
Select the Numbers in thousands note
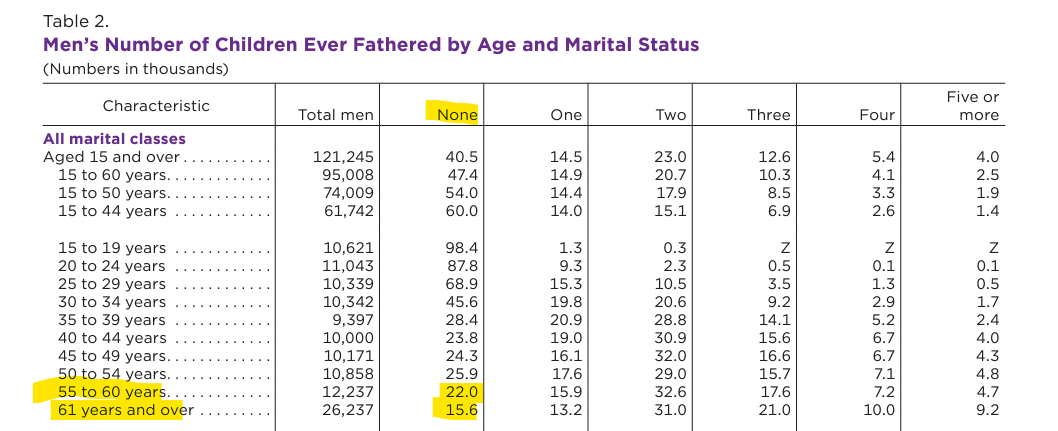(136, 69)
